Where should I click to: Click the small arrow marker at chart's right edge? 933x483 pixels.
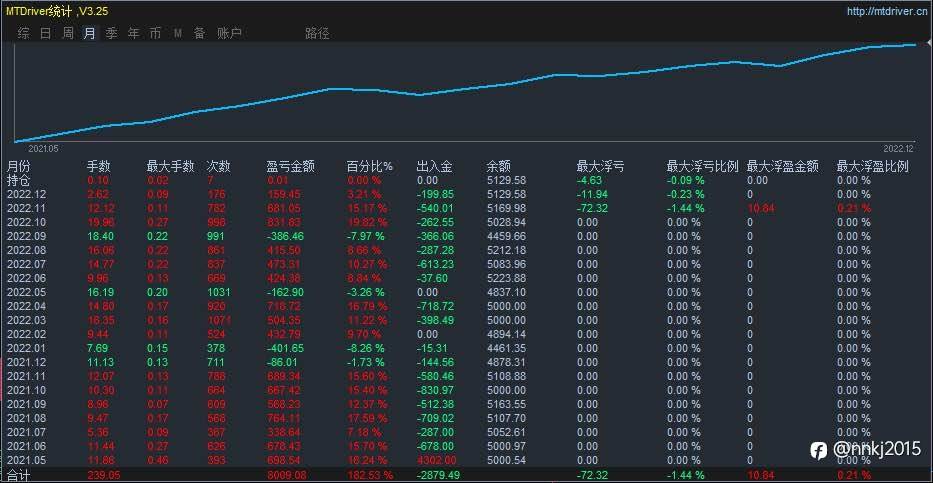(x=929, y=44)
